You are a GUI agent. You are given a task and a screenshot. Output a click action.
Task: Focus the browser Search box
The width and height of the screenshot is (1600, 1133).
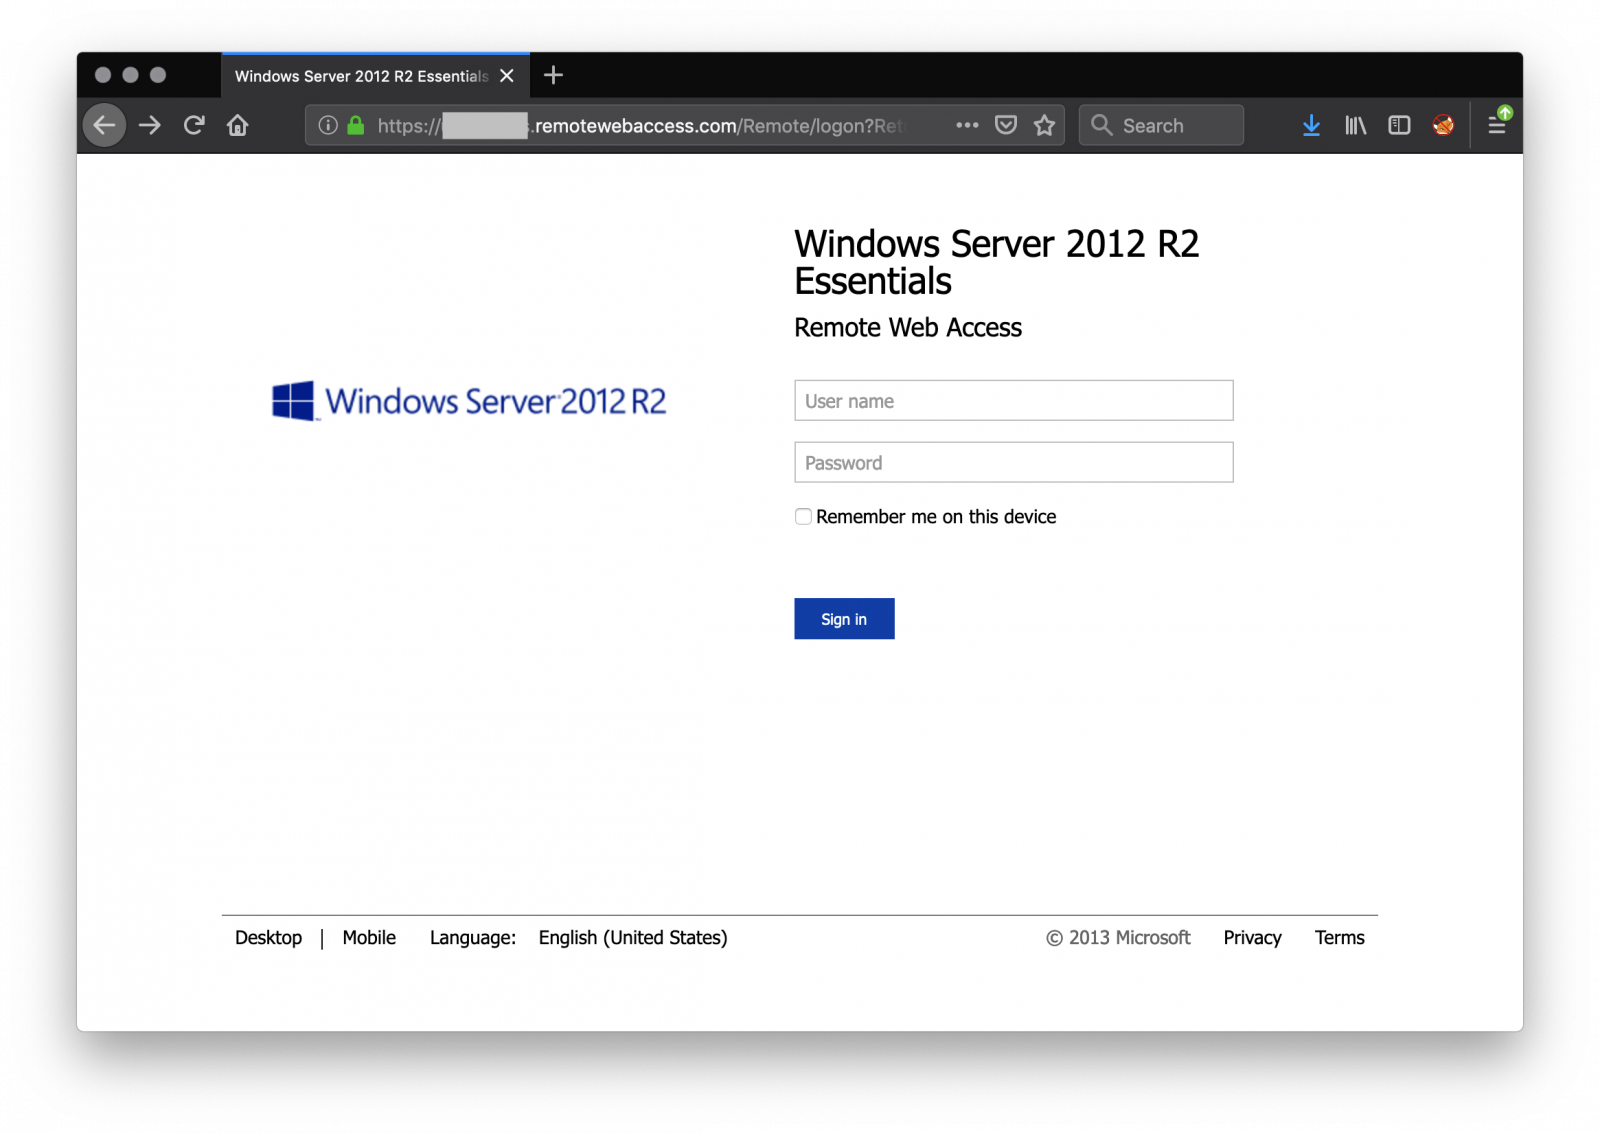1161,126
